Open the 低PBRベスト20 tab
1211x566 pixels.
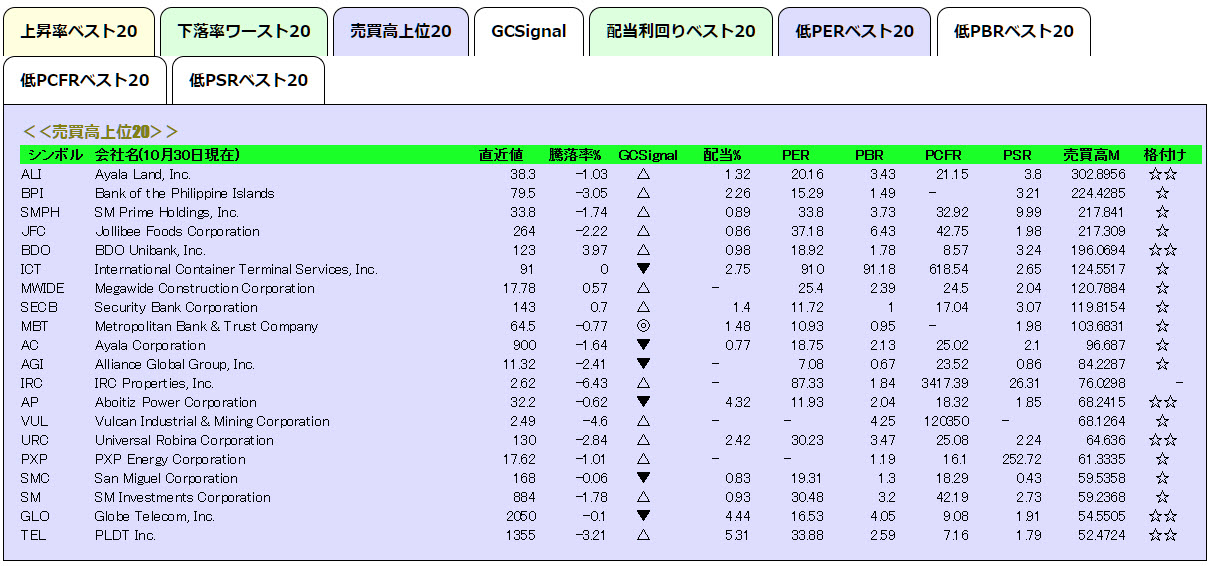1013,31
